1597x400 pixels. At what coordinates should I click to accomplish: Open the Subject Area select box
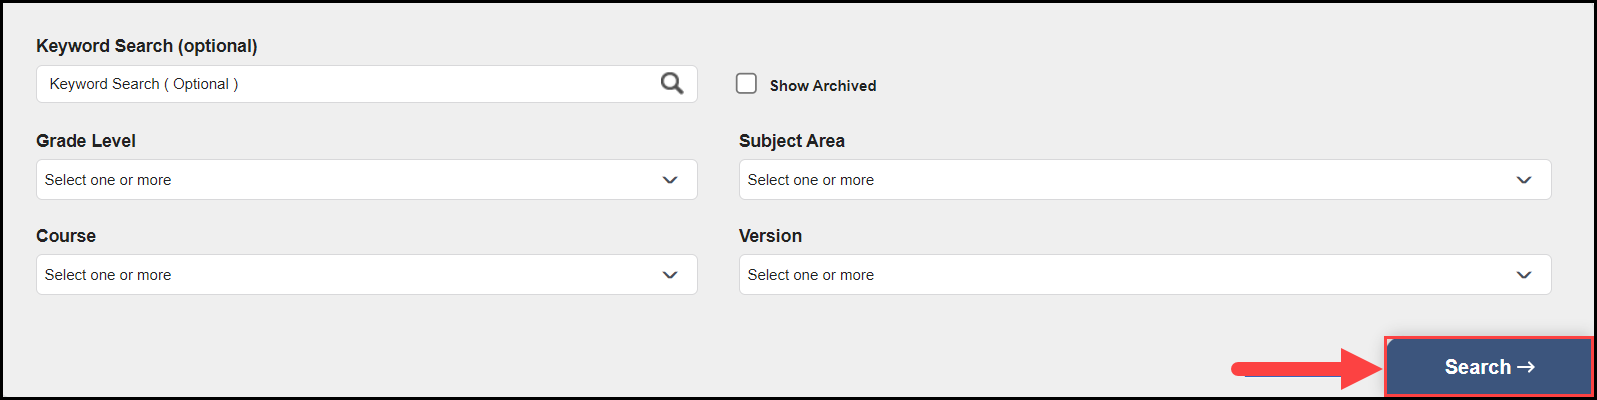point(1145,180)
